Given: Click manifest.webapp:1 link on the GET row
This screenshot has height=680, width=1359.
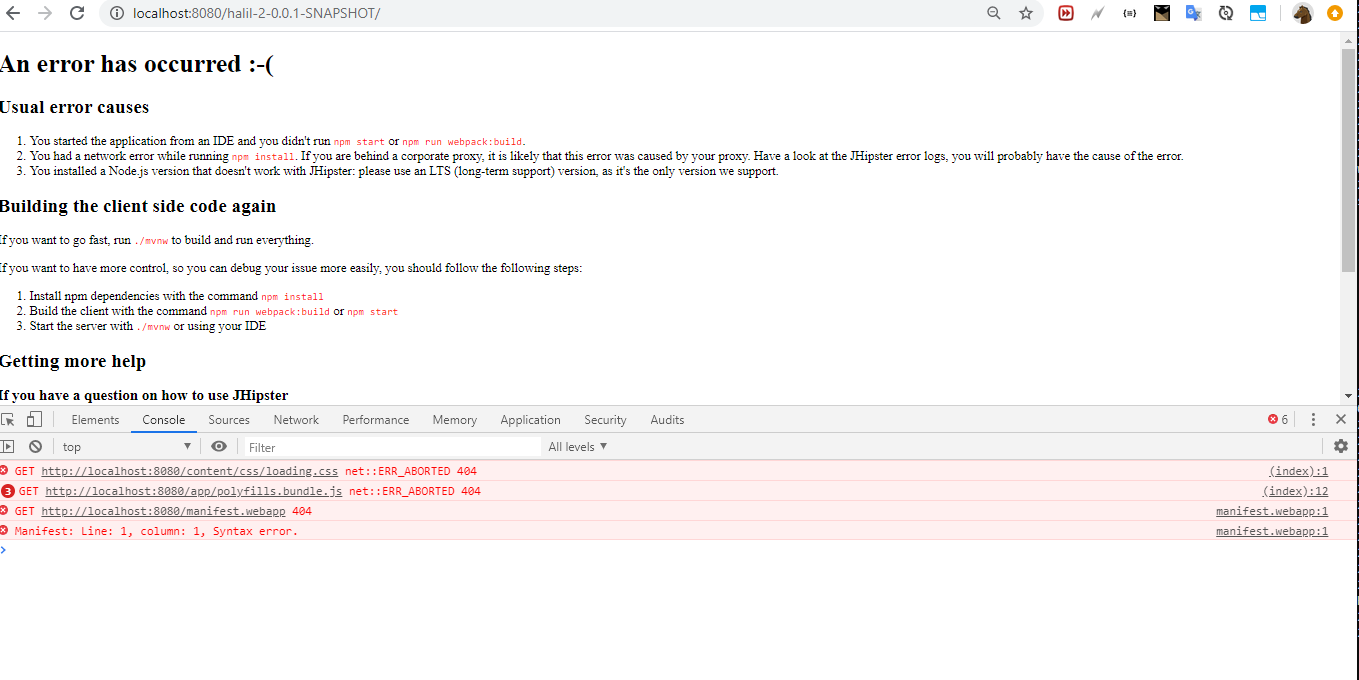Looking at the screenshot, I should tap(1272, 511).
